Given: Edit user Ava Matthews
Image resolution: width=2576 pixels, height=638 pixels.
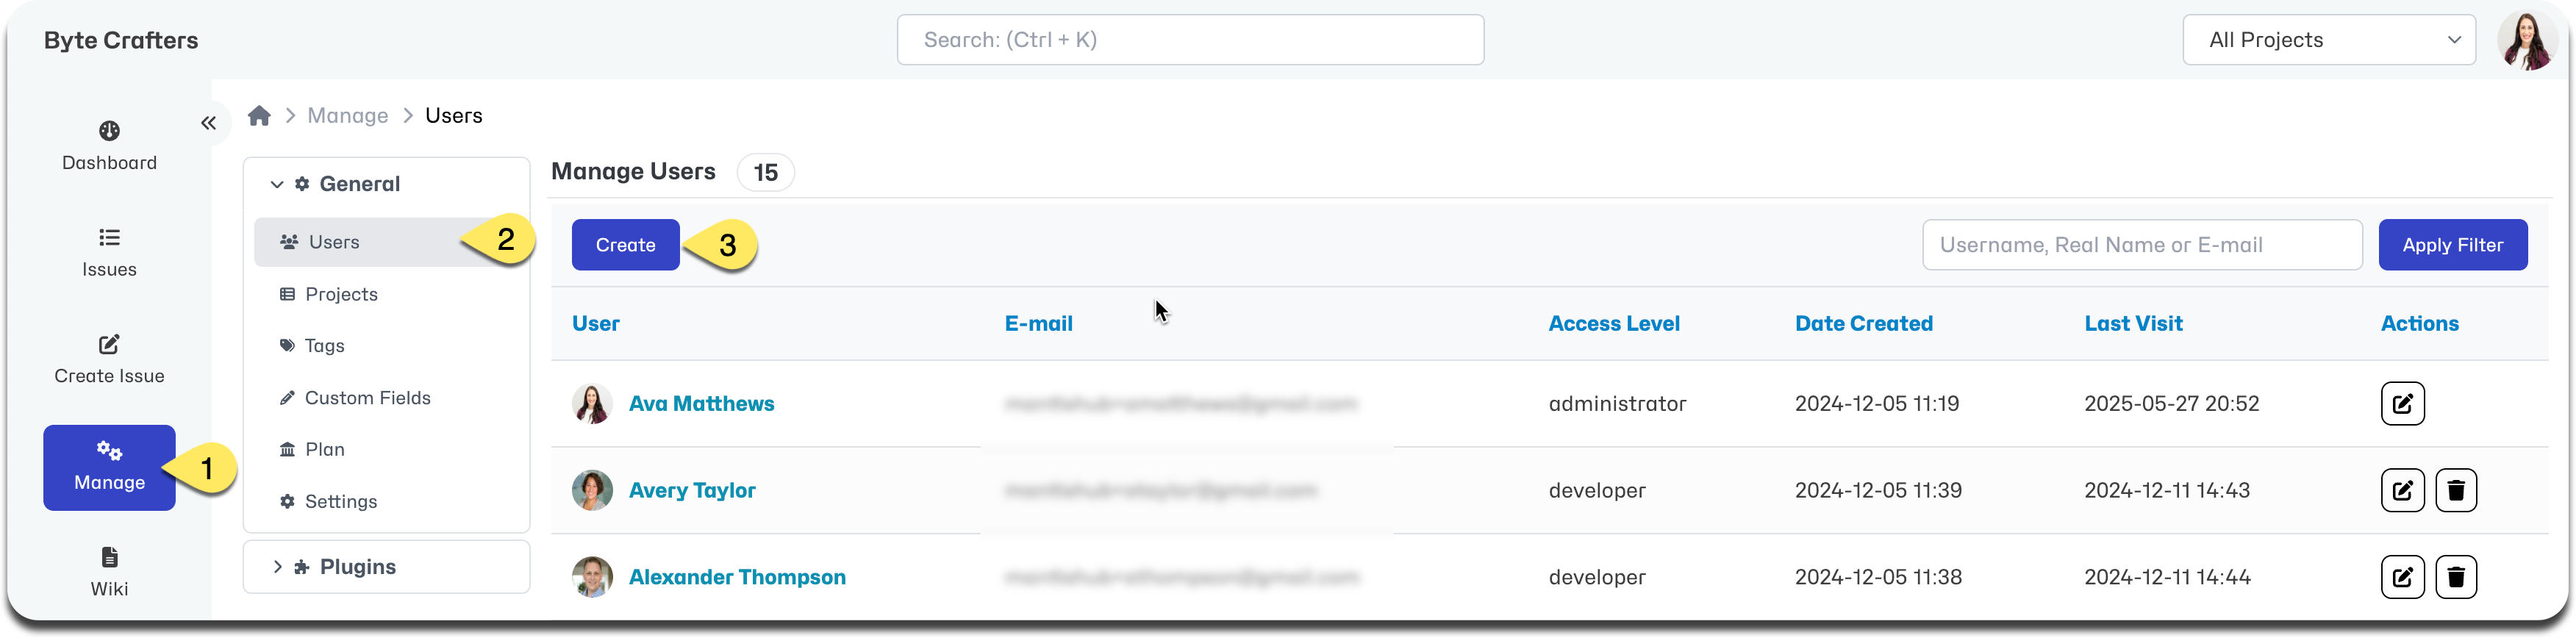Looking at the screenshot, I should click(2402, 404).
